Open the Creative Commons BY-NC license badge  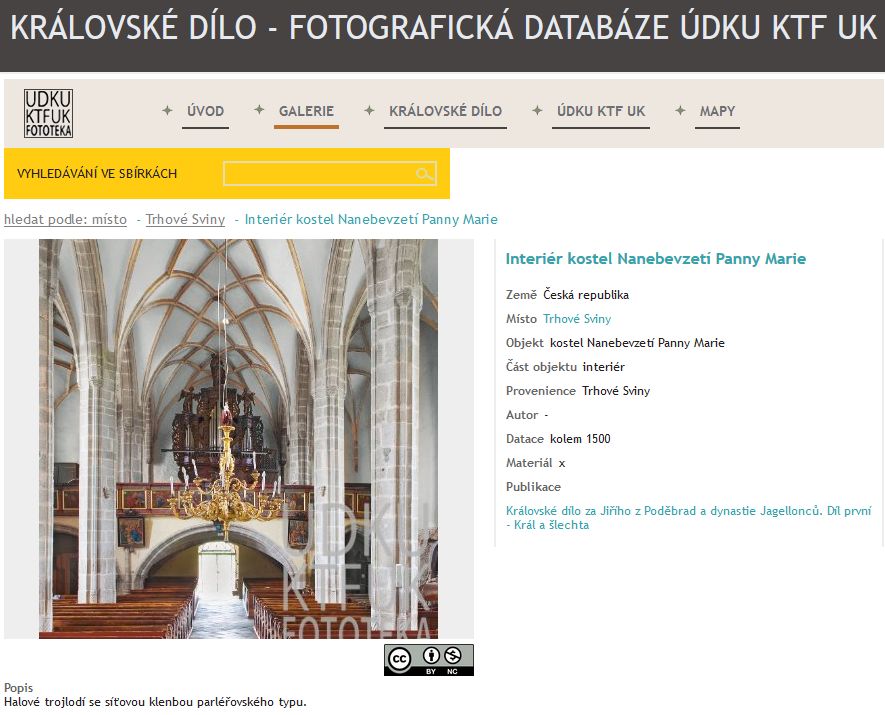pyautogui.click(x=428, y=659)
